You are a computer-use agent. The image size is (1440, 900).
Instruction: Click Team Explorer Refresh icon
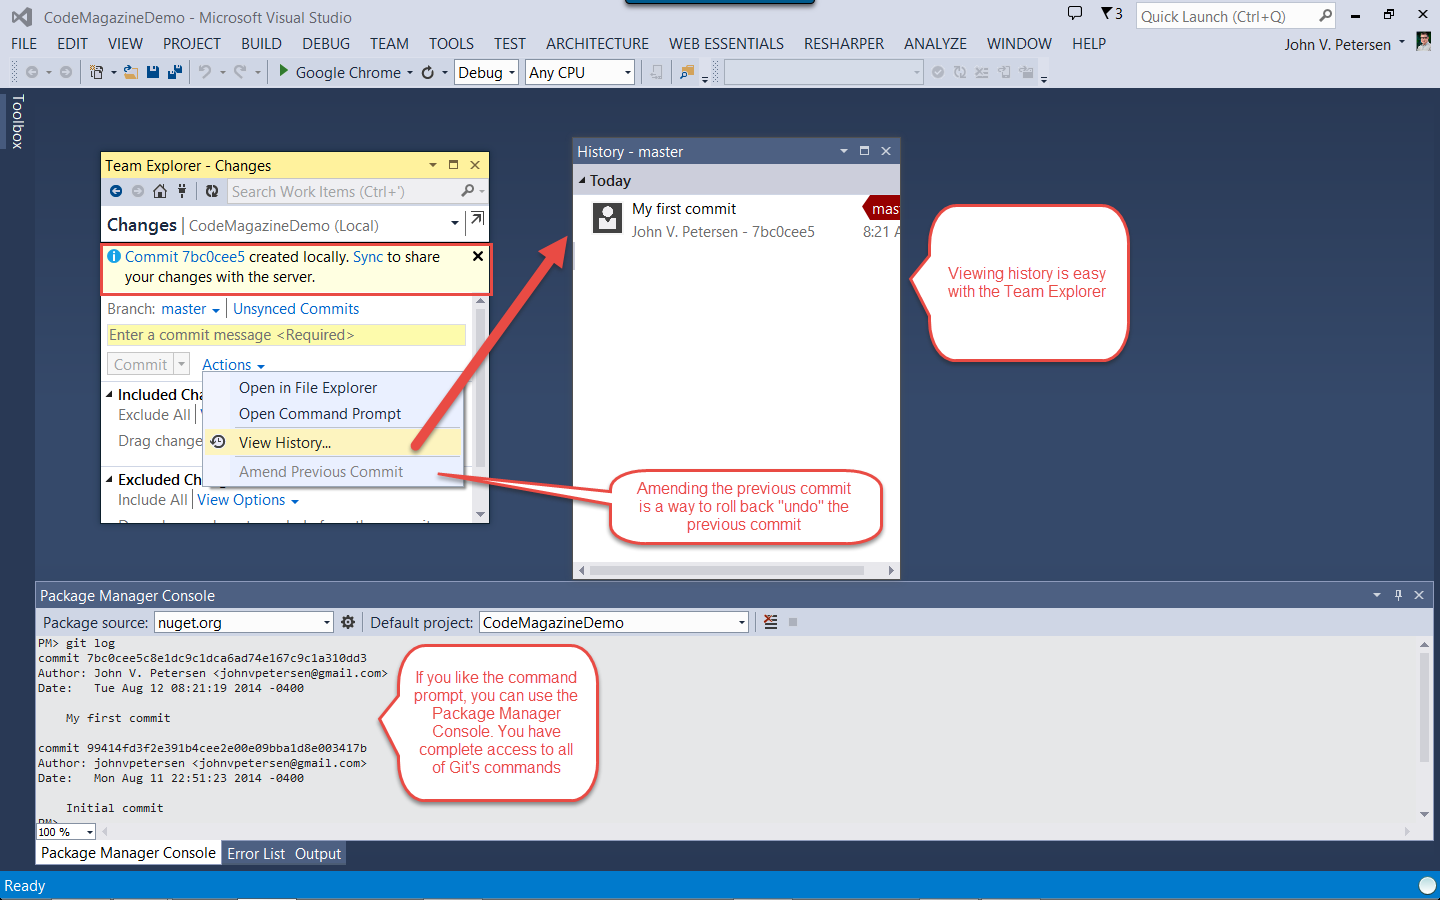coord(212,191)
